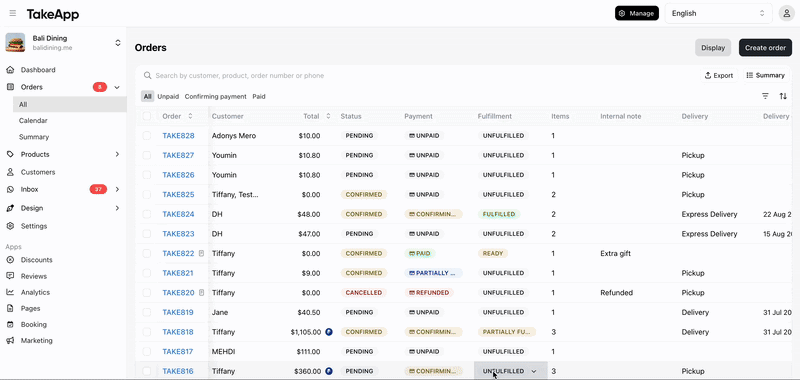The width and height of the screenshot is (800, 380).
Task: Click the note icon beside TAKE822
Action: 201,254
